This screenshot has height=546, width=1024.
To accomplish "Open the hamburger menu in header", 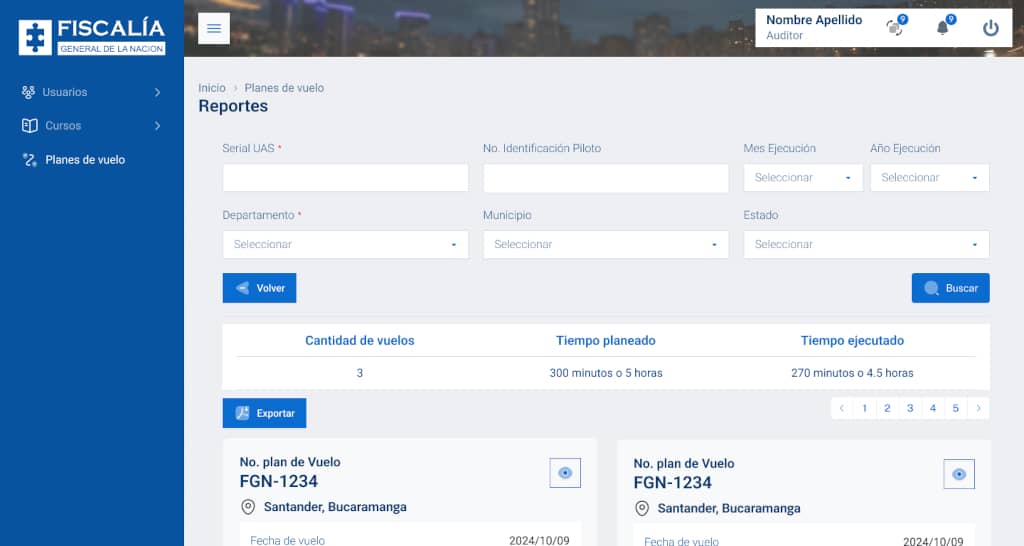I will tap(214, 28).
